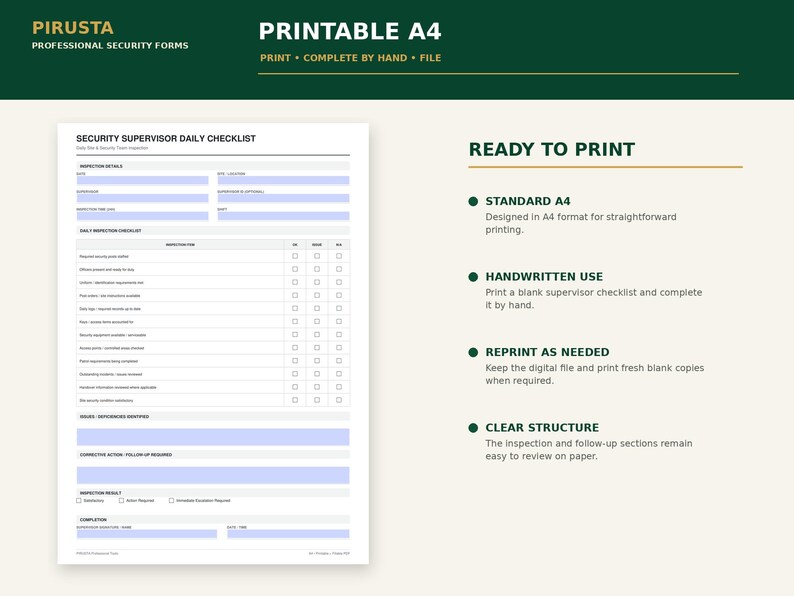Tick ISSUE for Officers present and ready for duty
794x596 pixels.
[317, 269]
